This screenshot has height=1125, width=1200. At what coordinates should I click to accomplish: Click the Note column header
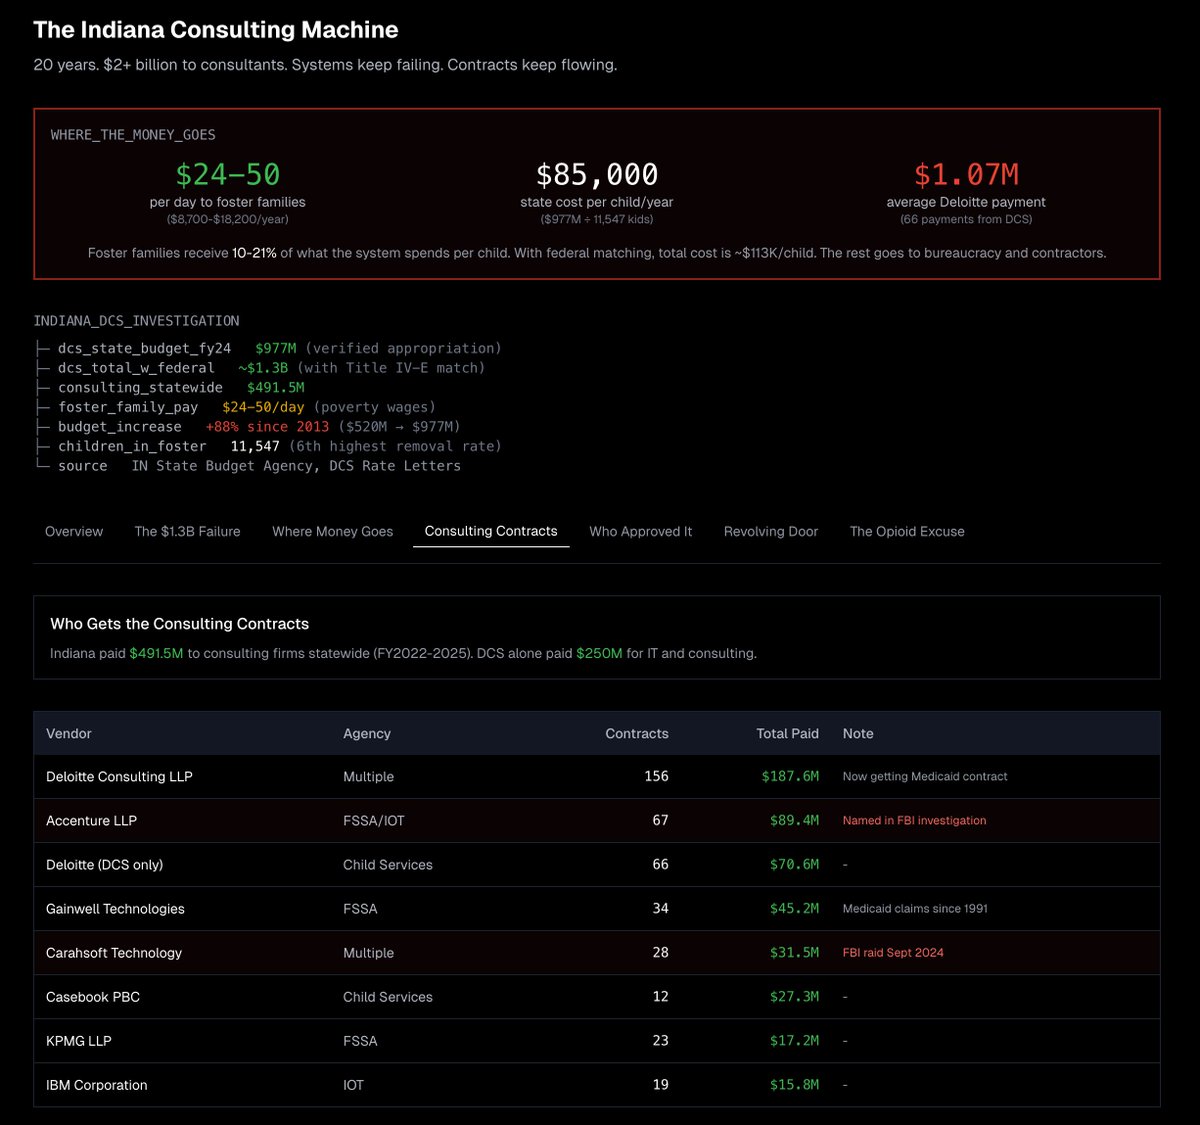(858, 733)
